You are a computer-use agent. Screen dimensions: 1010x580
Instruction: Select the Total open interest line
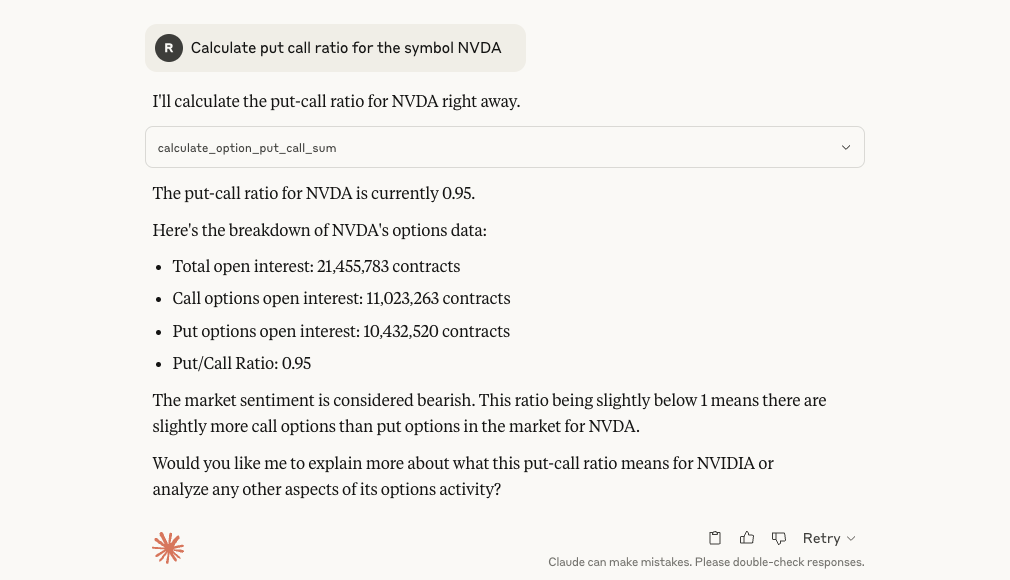pos(316,265)
